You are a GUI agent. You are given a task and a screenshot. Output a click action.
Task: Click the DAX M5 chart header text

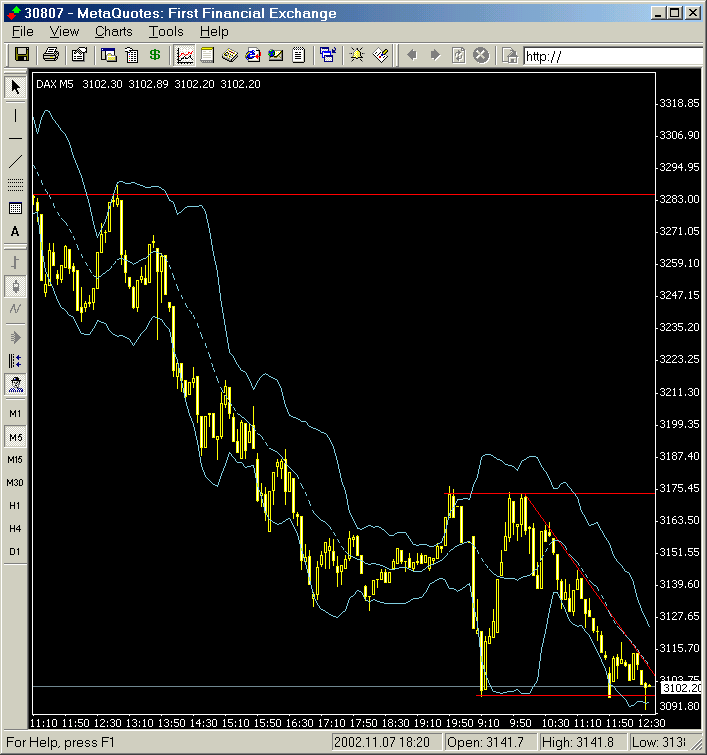tap(55, 84)
